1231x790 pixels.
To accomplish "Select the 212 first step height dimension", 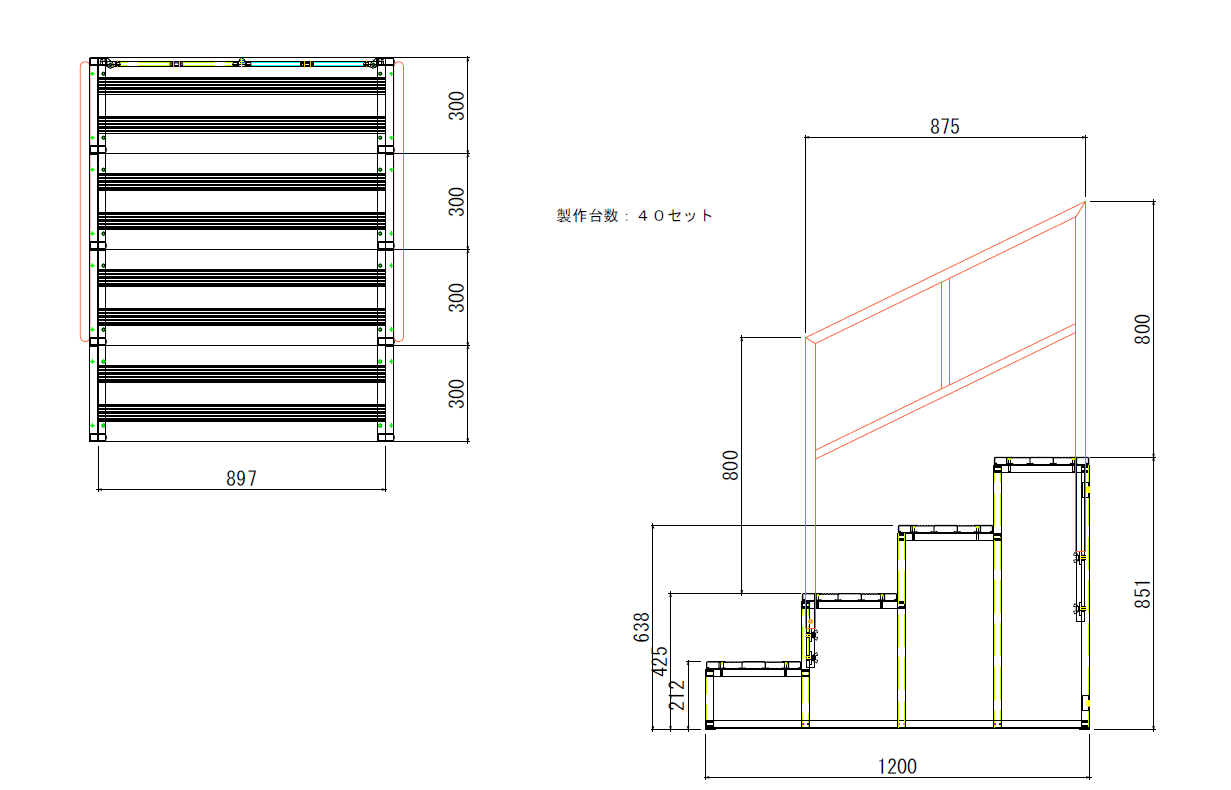I will click(x=678, y=695).
